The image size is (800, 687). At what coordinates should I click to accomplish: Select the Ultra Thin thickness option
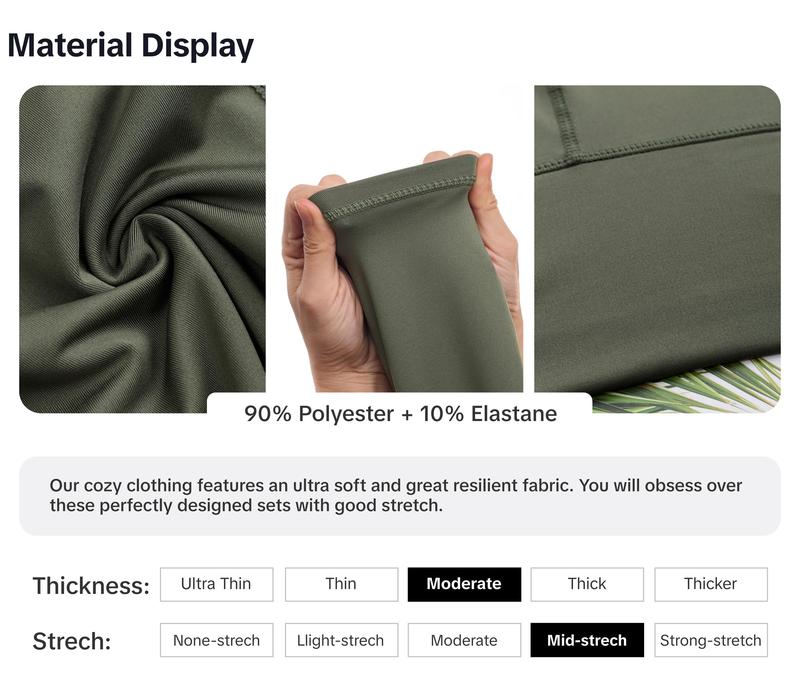pyautogui.click(x=216, y=584)
